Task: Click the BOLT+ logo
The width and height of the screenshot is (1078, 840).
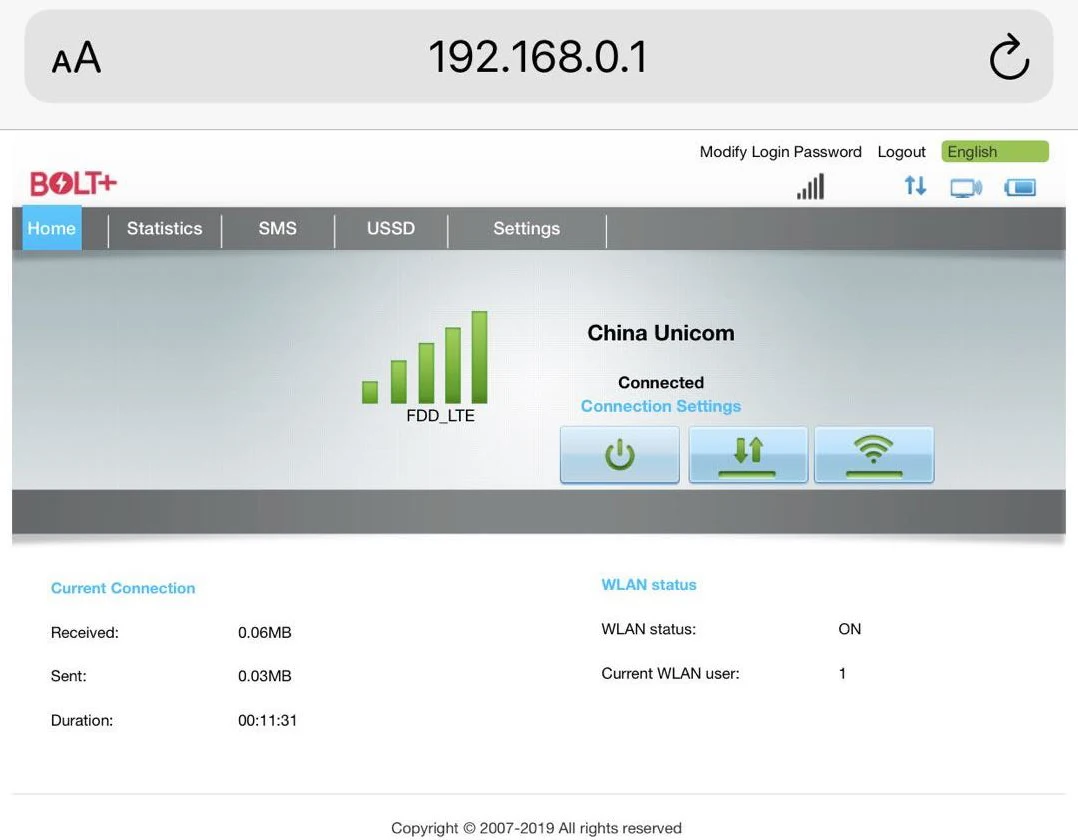Action: pos(73,184)
